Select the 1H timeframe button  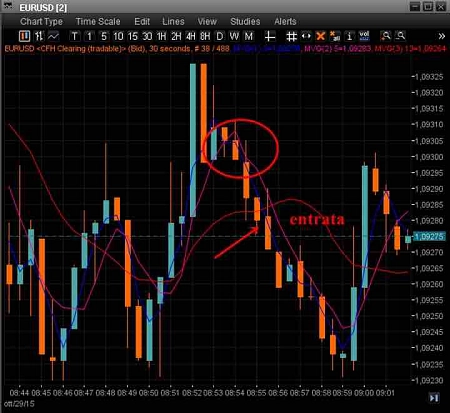161,36
